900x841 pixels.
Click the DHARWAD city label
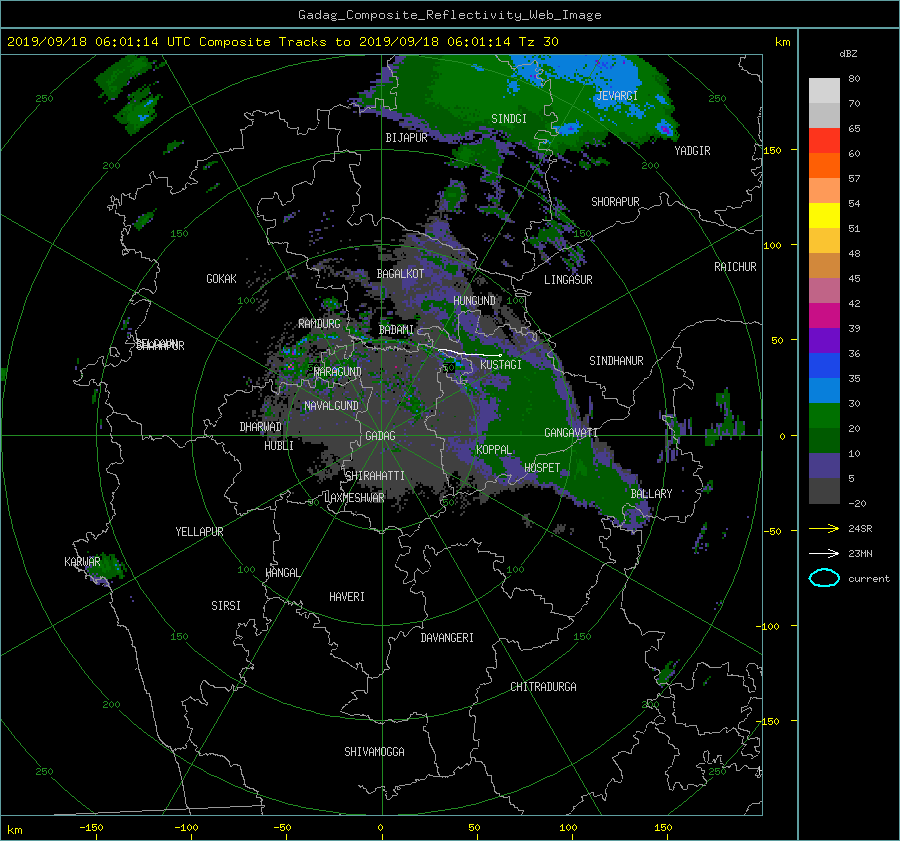pyautogui.click(x=260, y=427)
